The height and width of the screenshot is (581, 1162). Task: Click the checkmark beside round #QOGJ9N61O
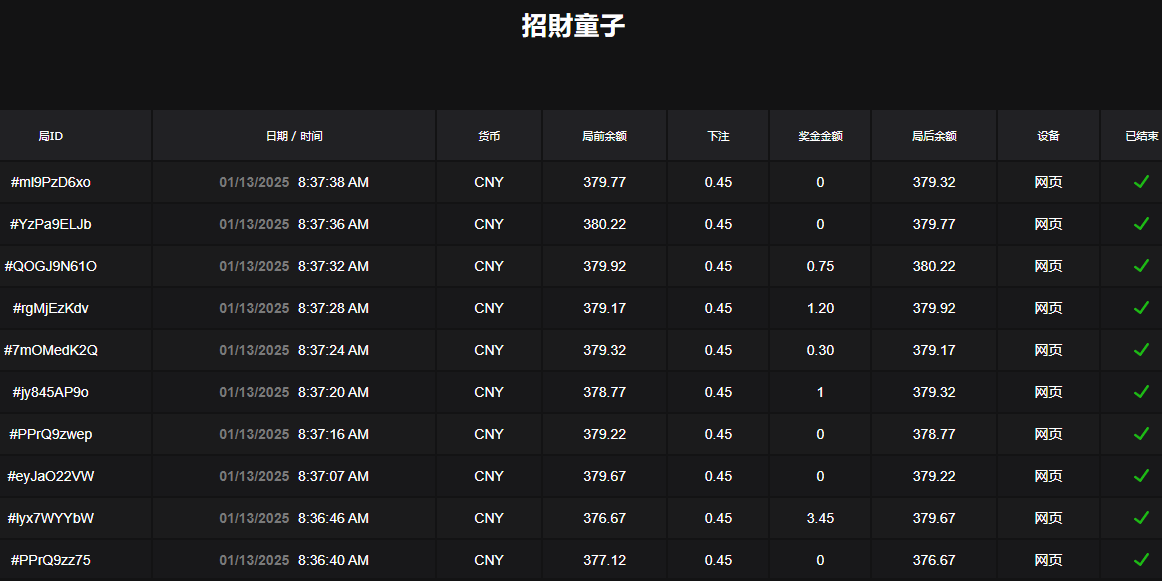(1139, 266)
